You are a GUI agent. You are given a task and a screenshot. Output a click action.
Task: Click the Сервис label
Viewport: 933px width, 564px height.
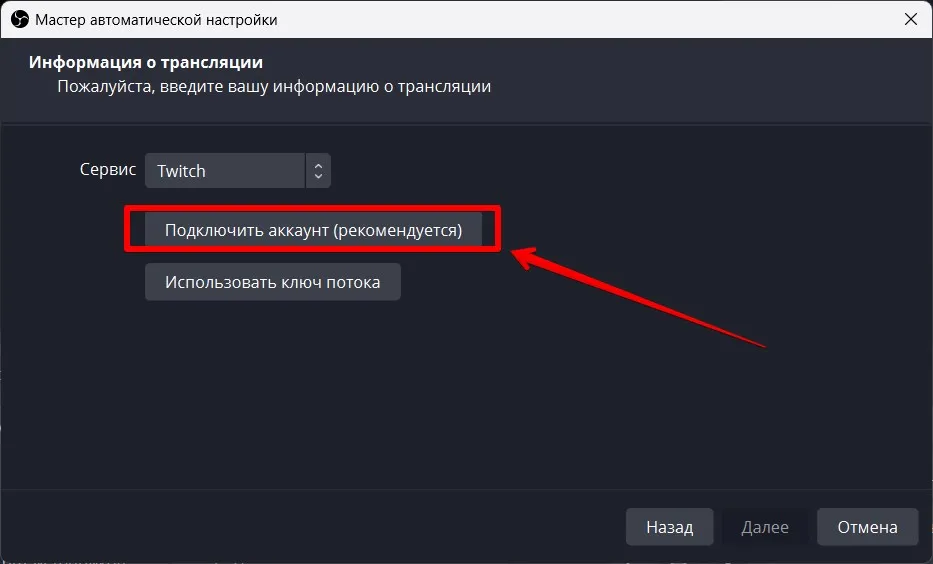click(x=108, y=170)
